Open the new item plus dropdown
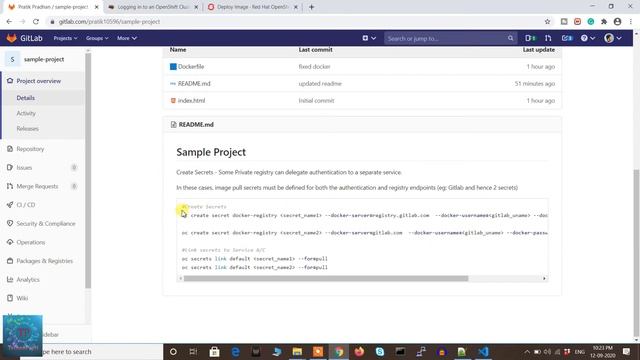 point(369,38)
